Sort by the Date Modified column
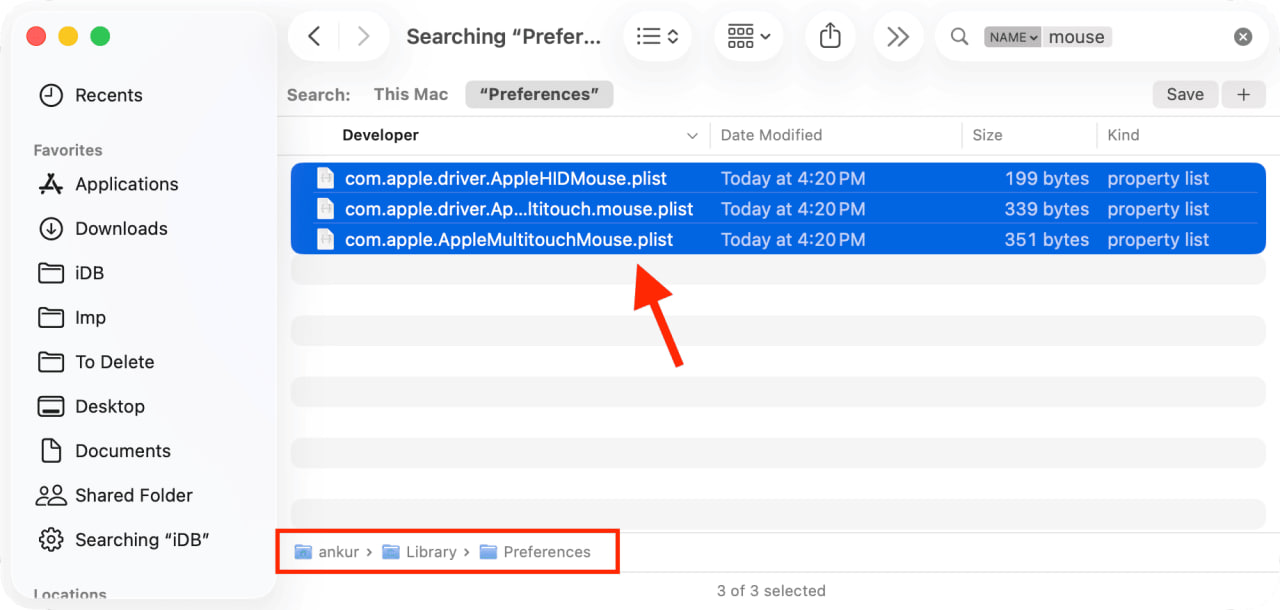 pyautogui.click(x=771, y=135)
